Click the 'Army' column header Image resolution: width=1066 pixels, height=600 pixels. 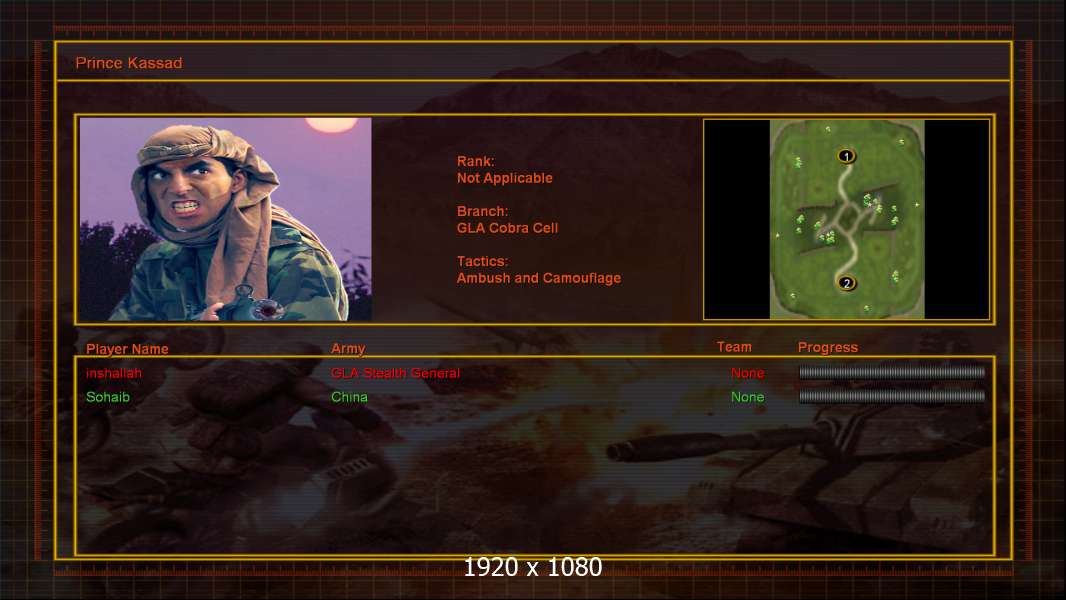pos(348,349)
